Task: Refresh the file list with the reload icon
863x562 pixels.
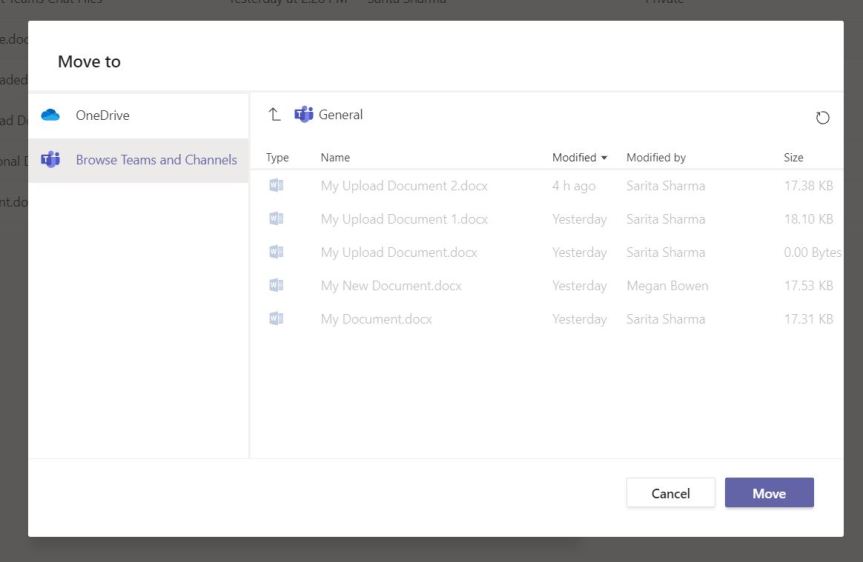Action: click(x=822, y=118)
